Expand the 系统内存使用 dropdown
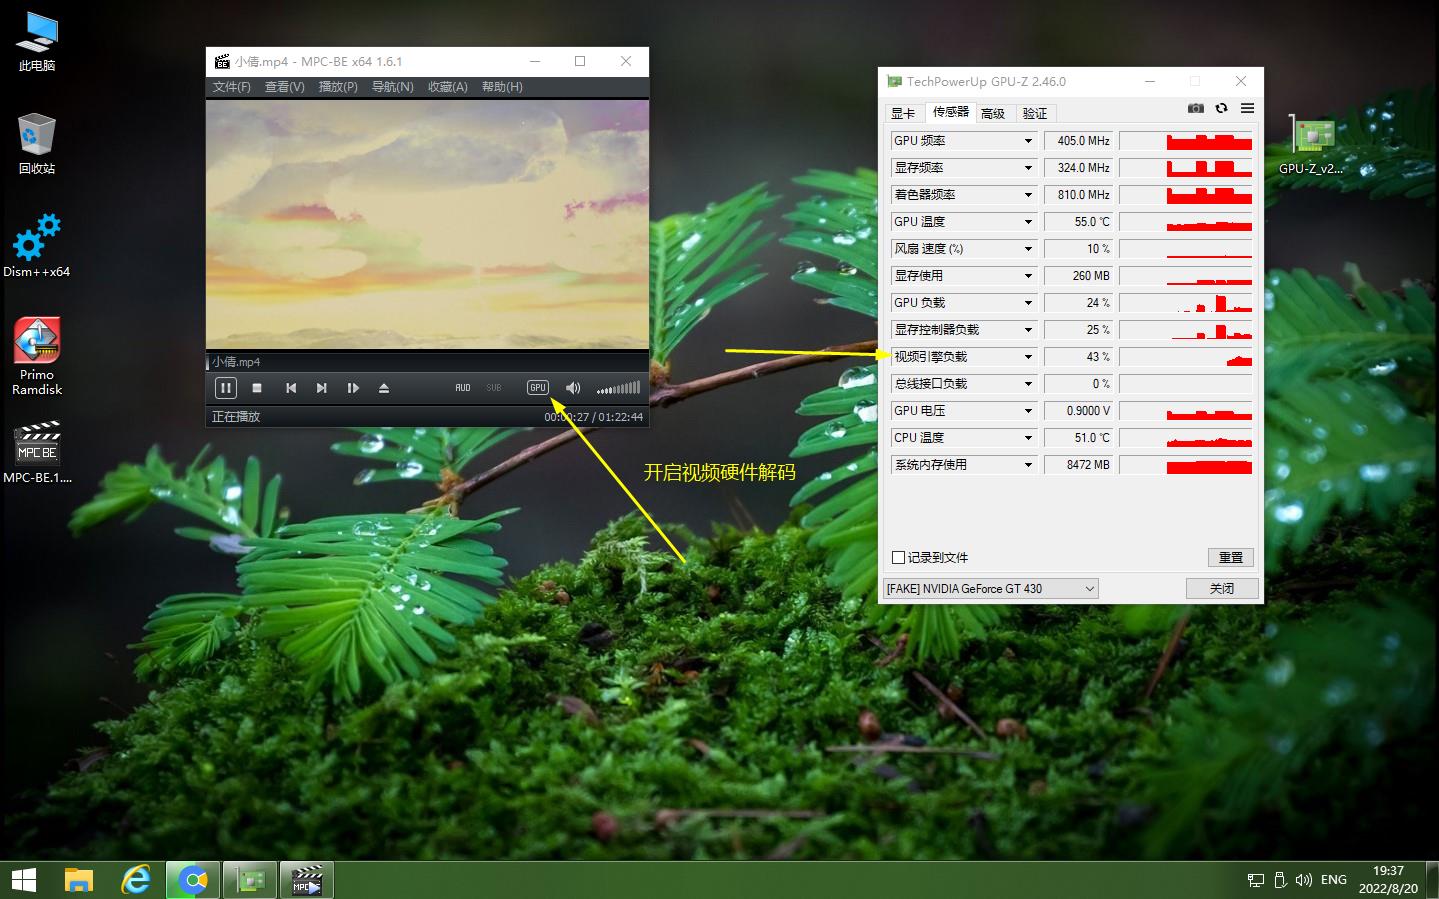 [x=1027, y=465]
